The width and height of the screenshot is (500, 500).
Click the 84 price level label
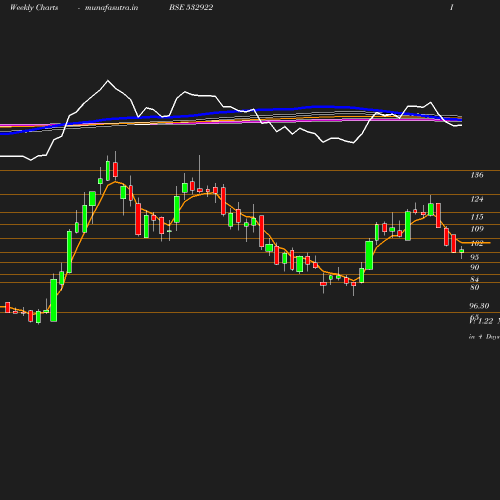click(x=475, y=279)
